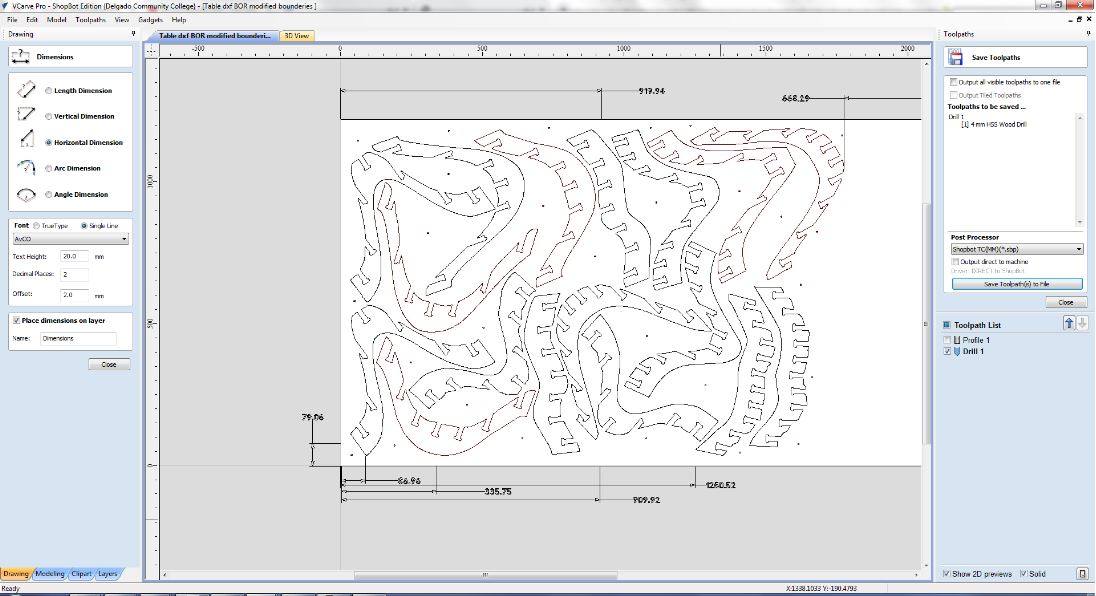Click the Toolpath List blue square icon
1096x596 pixels.
click(x=946, y=325)
